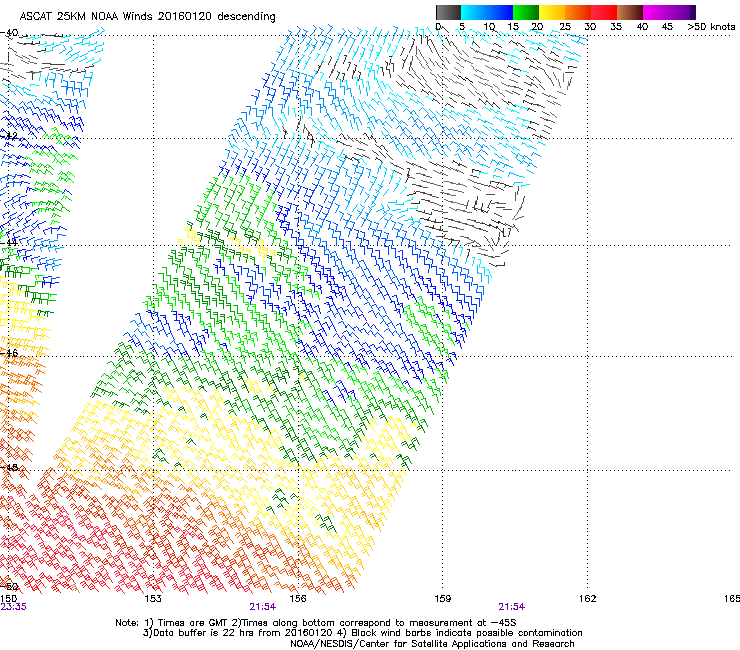This screenshot has height=650, width=740.
Task: Click the -40 latitude label
Action: pyautogui.click(x=9, y=33)
